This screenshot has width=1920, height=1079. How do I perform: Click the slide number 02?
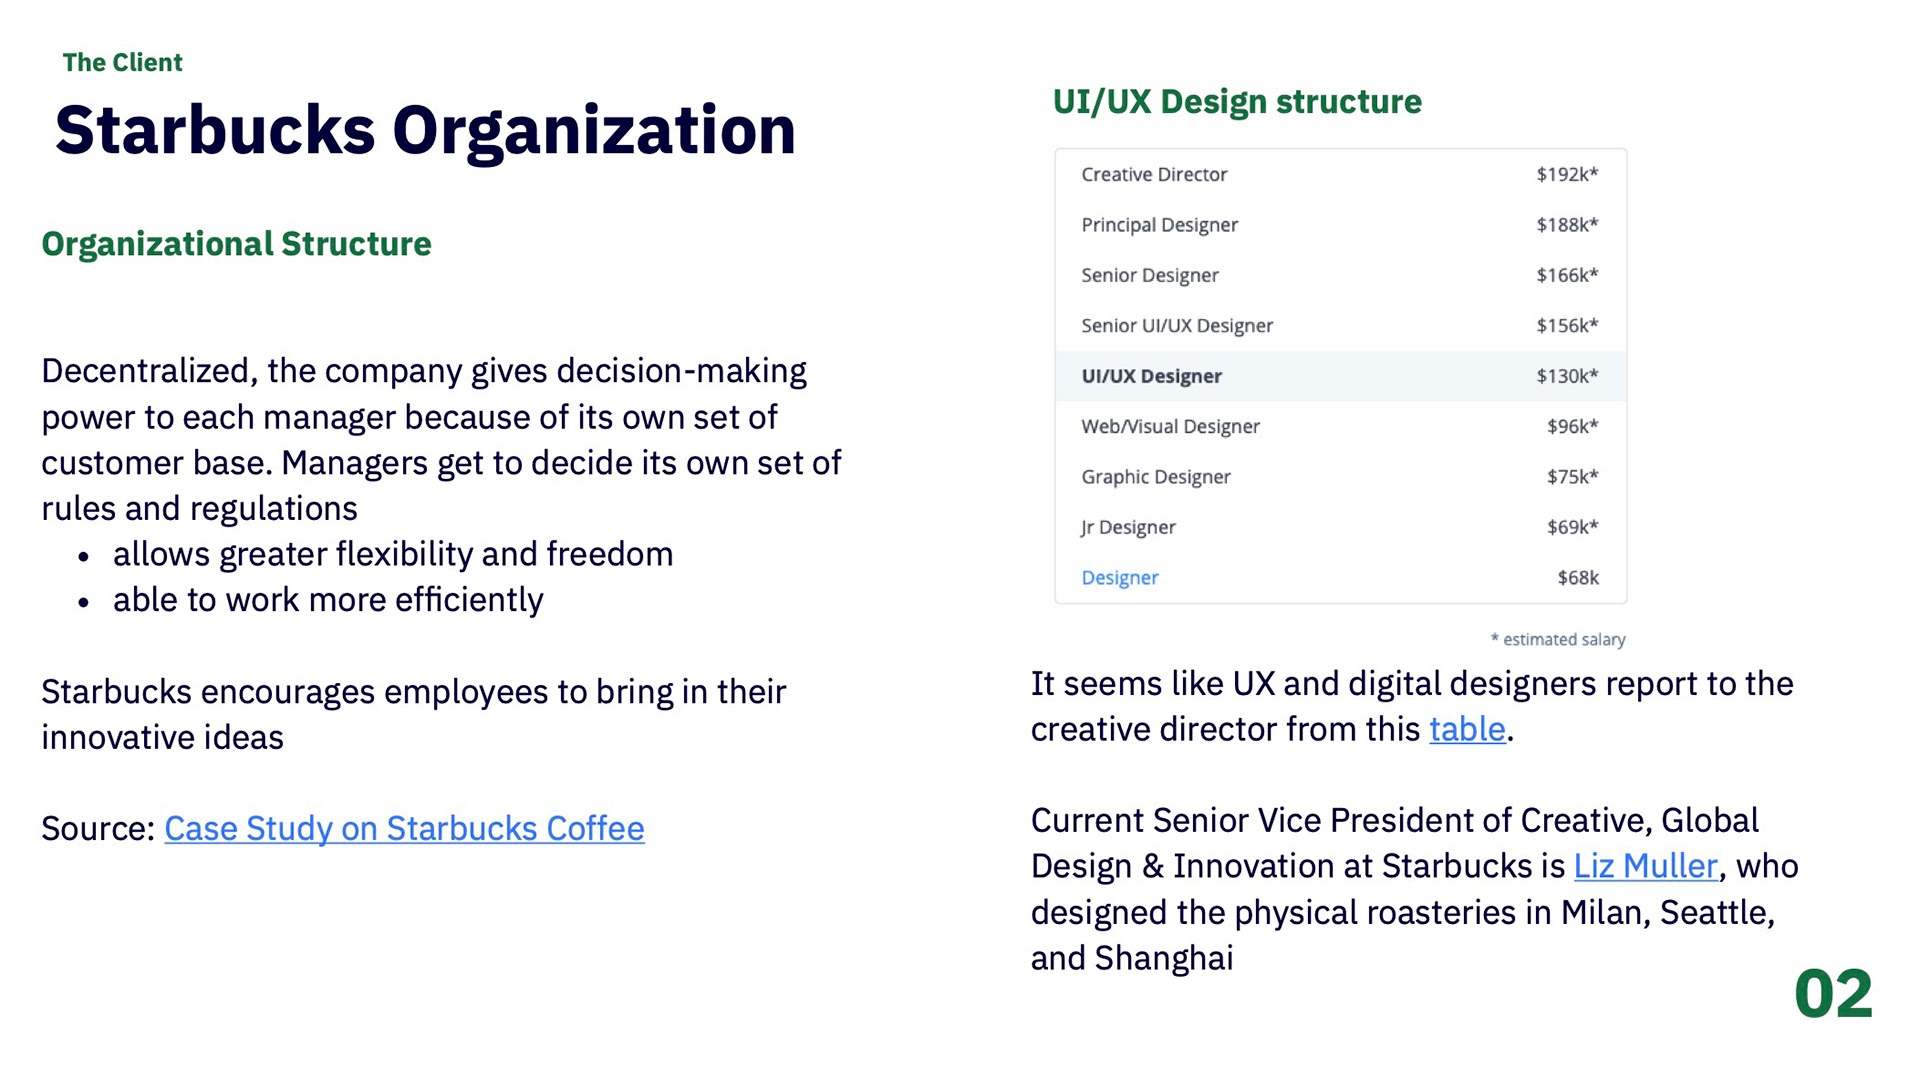click(x=1833, y=994)
